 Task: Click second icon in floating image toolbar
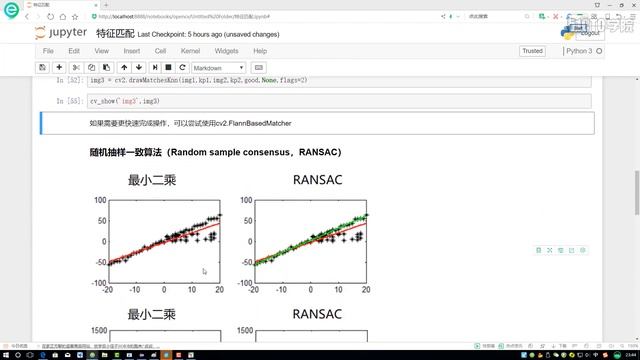point(549,250)
